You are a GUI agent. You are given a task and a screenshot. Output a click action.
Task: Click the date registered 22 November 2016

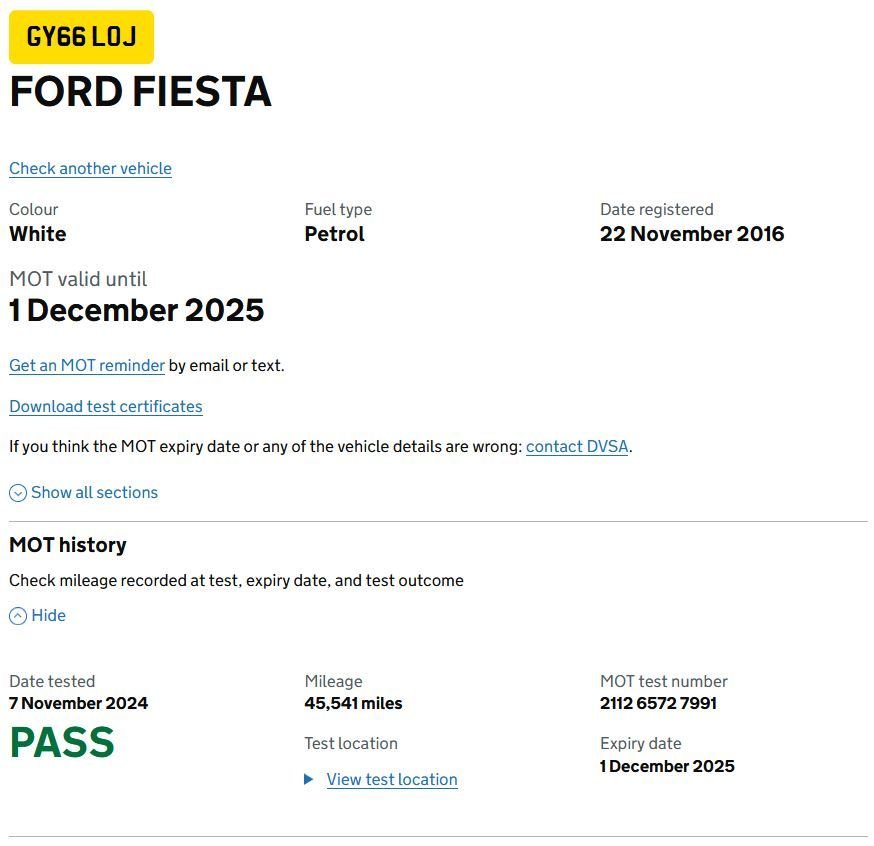click(692, 234)
